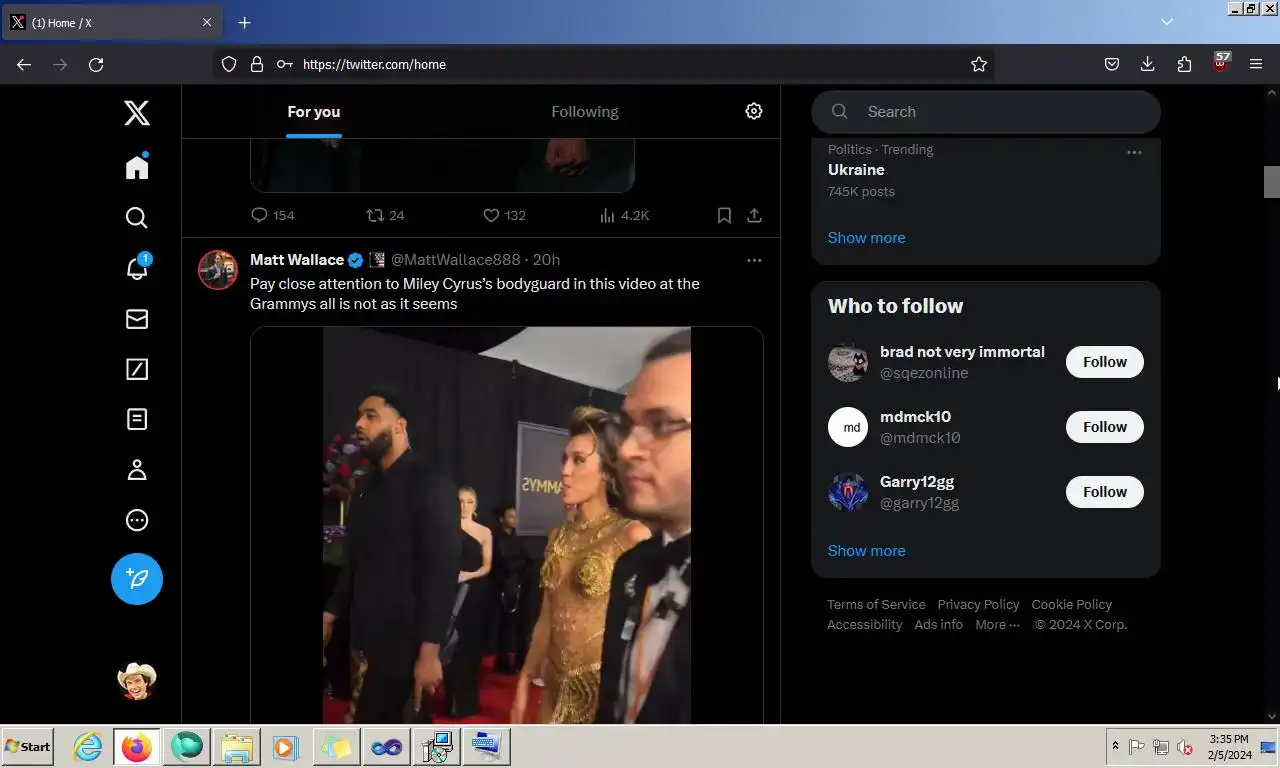Image resolution: width=1280 pixels, height=768 pixels.
Task: Click the Matt Wallace display name
Action: tap(297, 260)
